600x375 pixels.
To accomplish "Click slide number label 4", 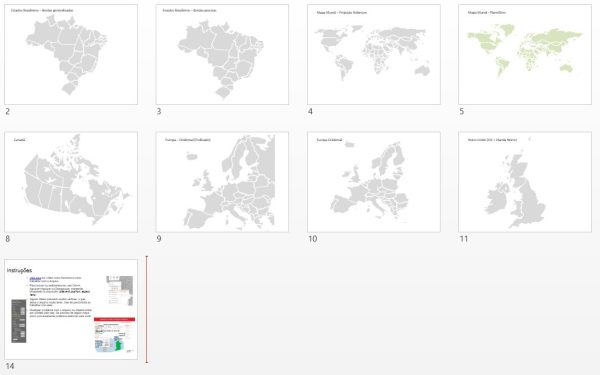I will (310, 111).
